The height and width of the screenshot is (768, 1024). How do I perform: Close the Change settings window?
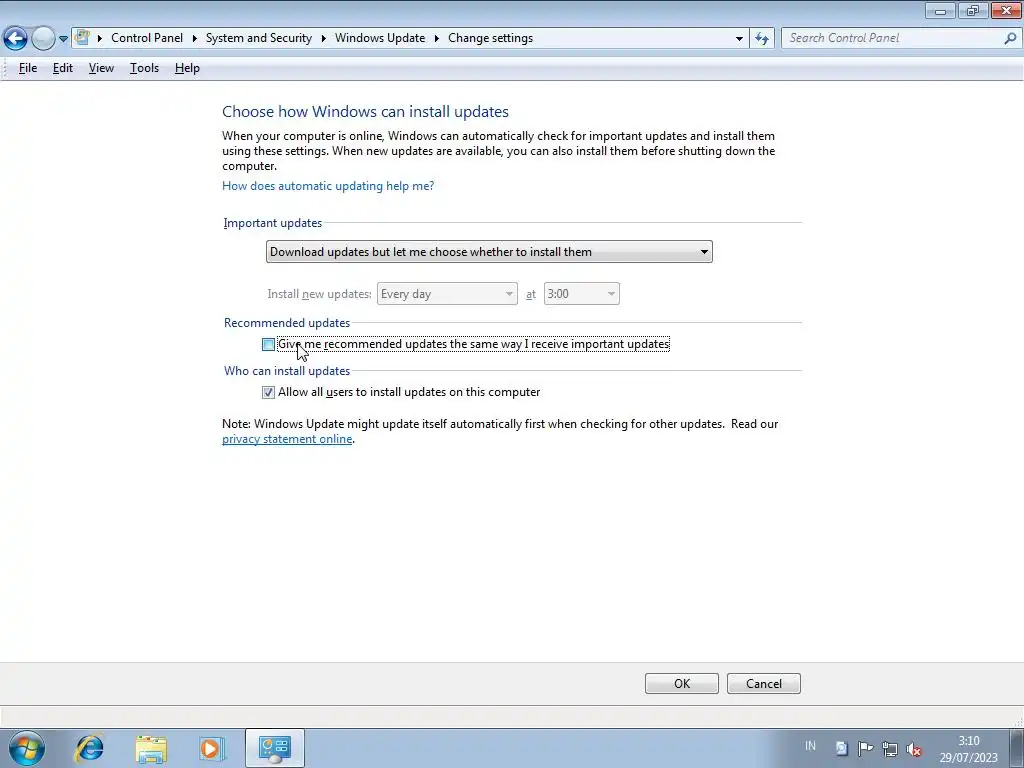[x=1006, y=10]
